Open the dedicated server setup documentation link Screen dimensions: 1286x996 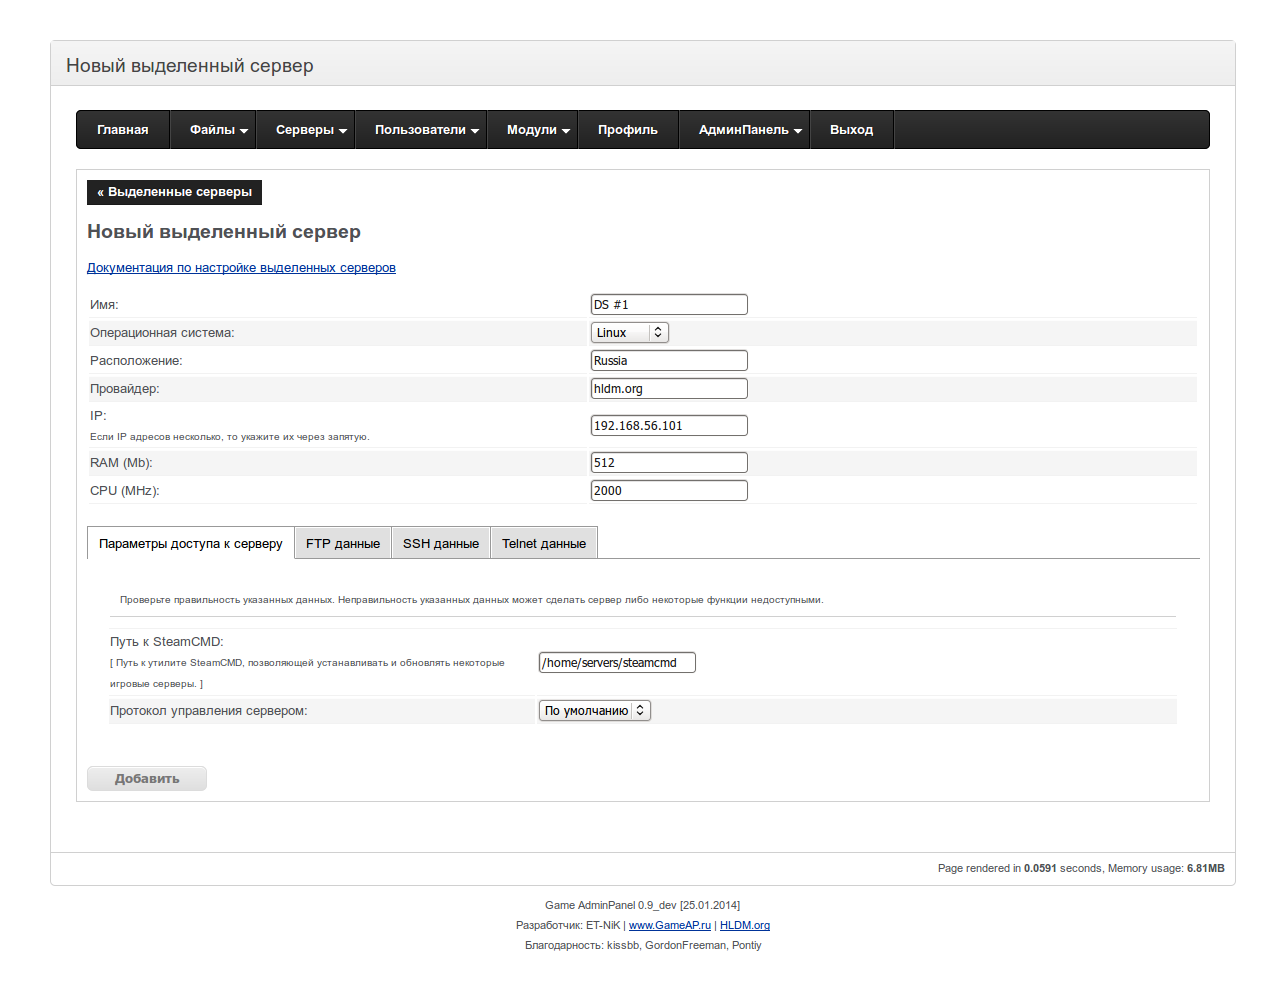(x=241, y=268)
